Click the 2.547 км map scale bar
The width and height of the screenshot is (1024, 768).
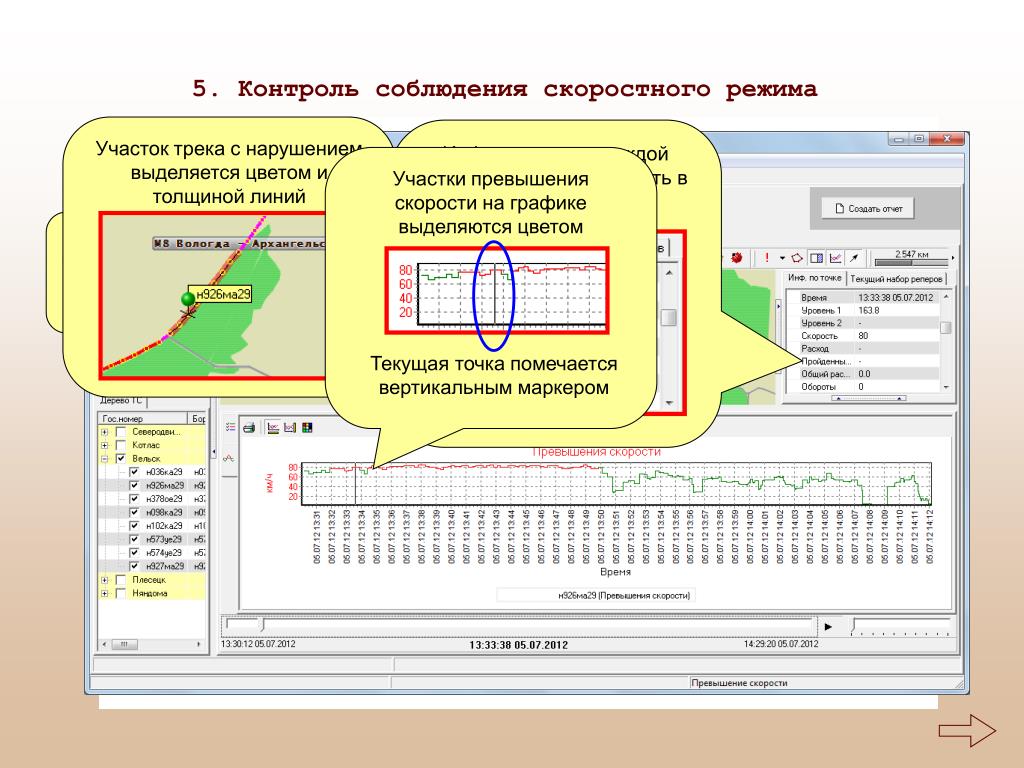pos(911,258)
